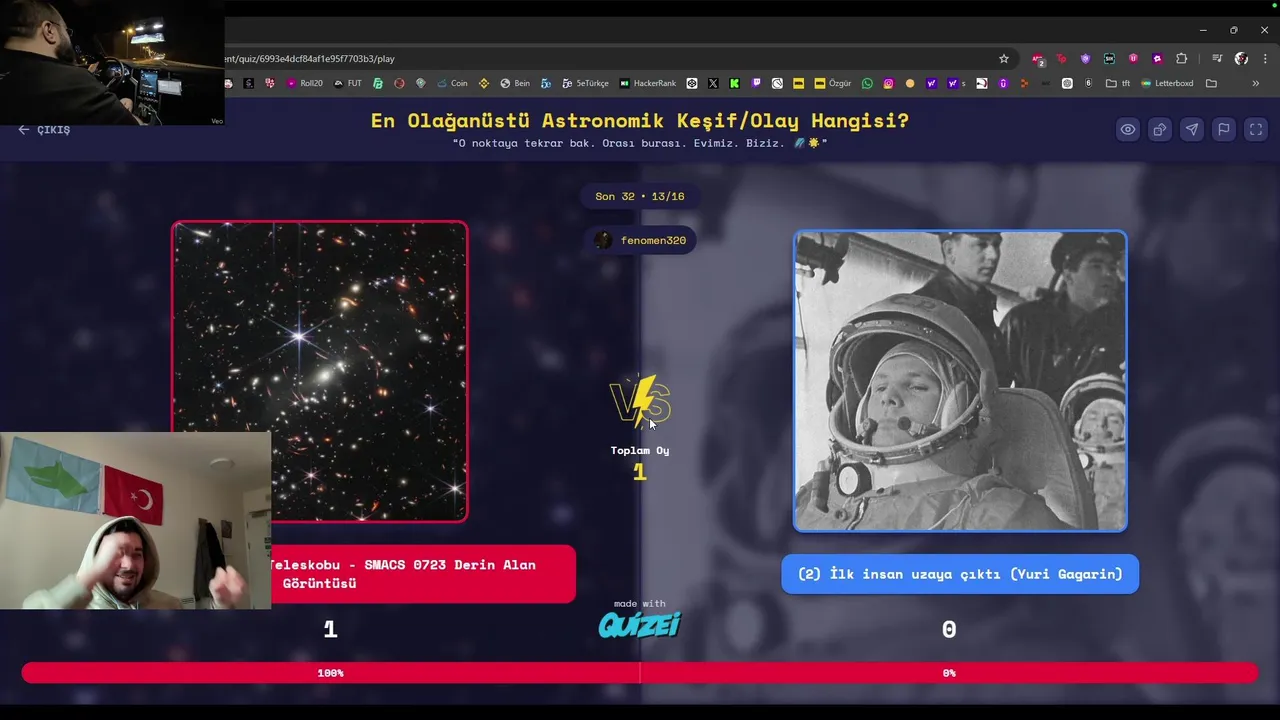Select the deep field galaxy image card
Viewport: 1280px width, 720px height.
[x=319, y=371]
